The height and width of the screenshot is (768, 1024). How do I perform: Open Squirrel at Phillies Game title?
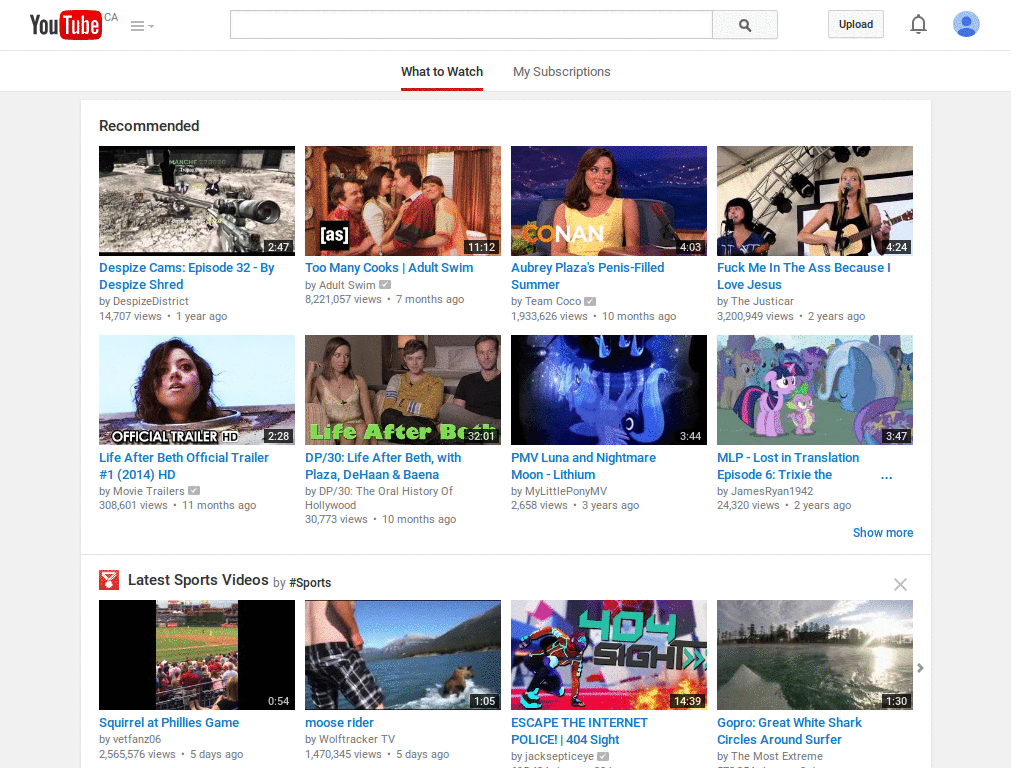pos(169,723)
